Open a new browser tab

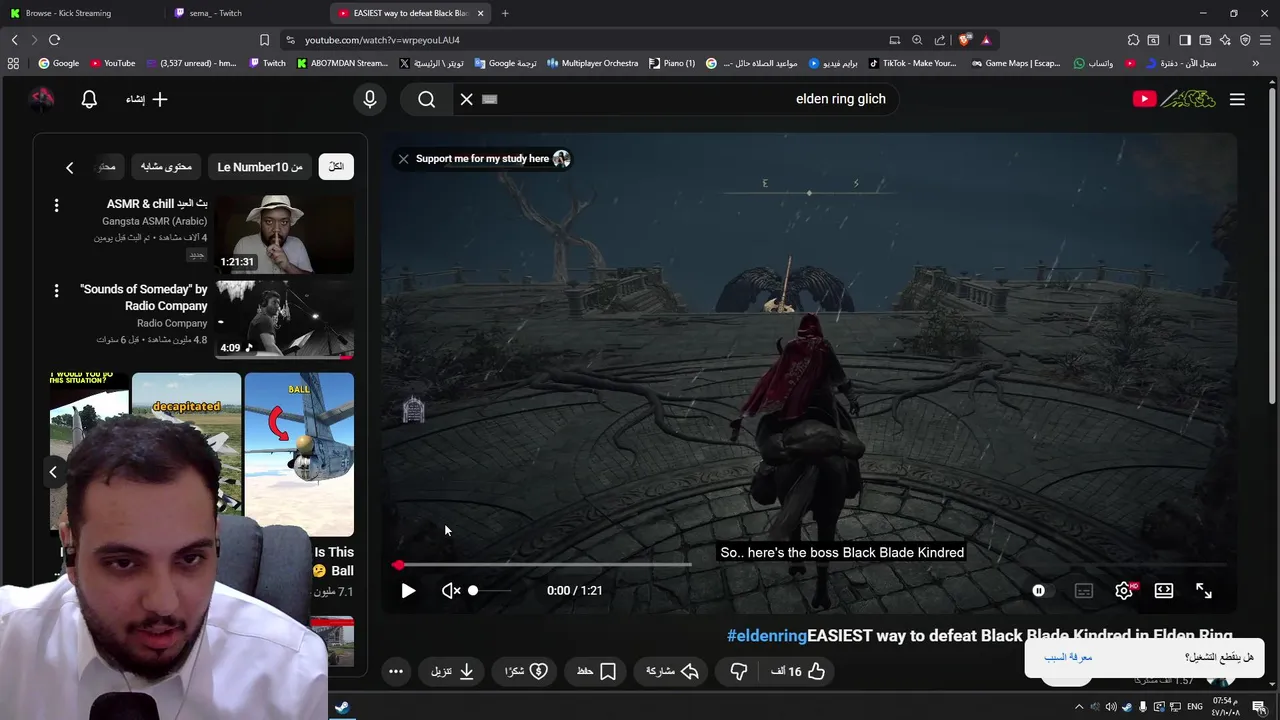tap(505, 13)
